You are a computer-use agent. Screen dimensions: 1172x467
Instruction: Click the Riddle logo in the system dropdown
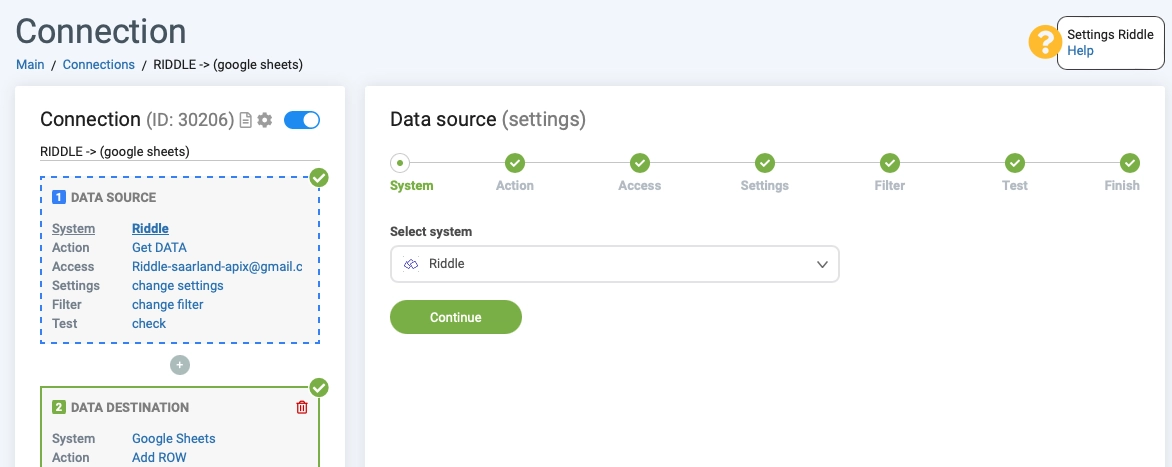point(410,265)
